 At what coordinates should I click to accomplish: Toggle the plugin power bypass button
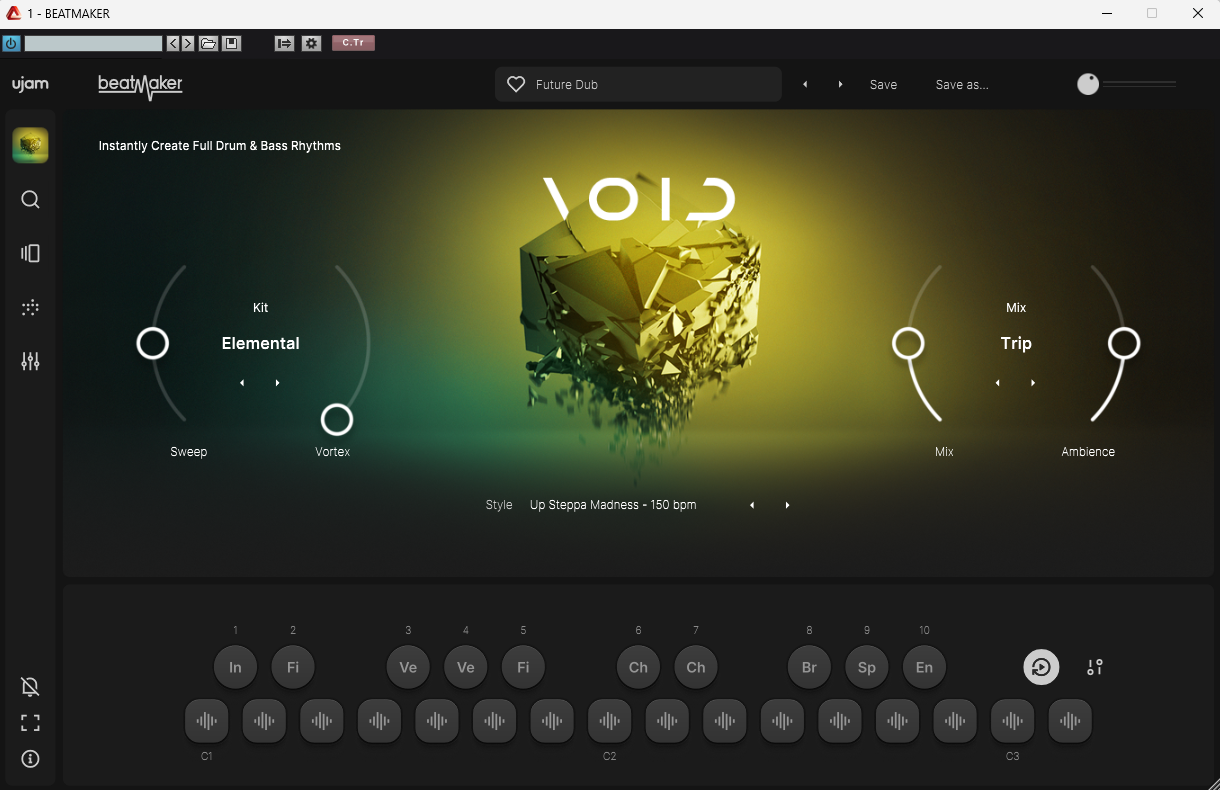[x=11, y=43]
